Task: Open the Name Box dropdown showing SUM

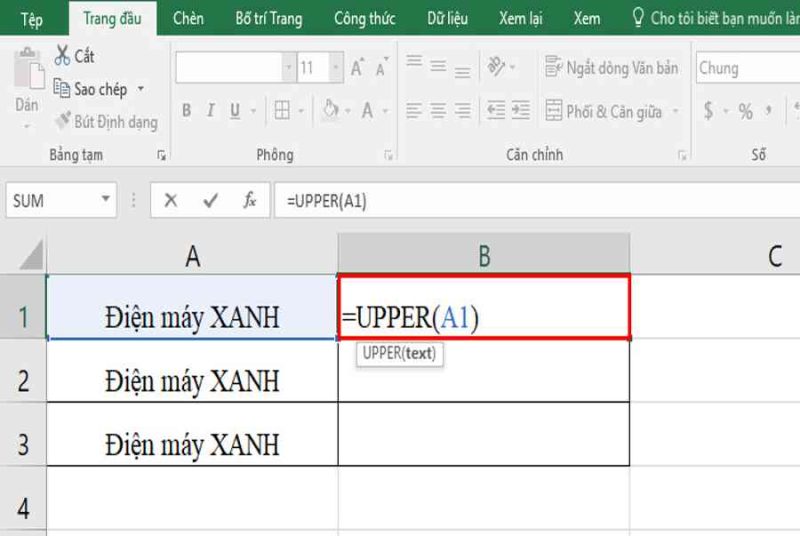Action: [106, 199]
